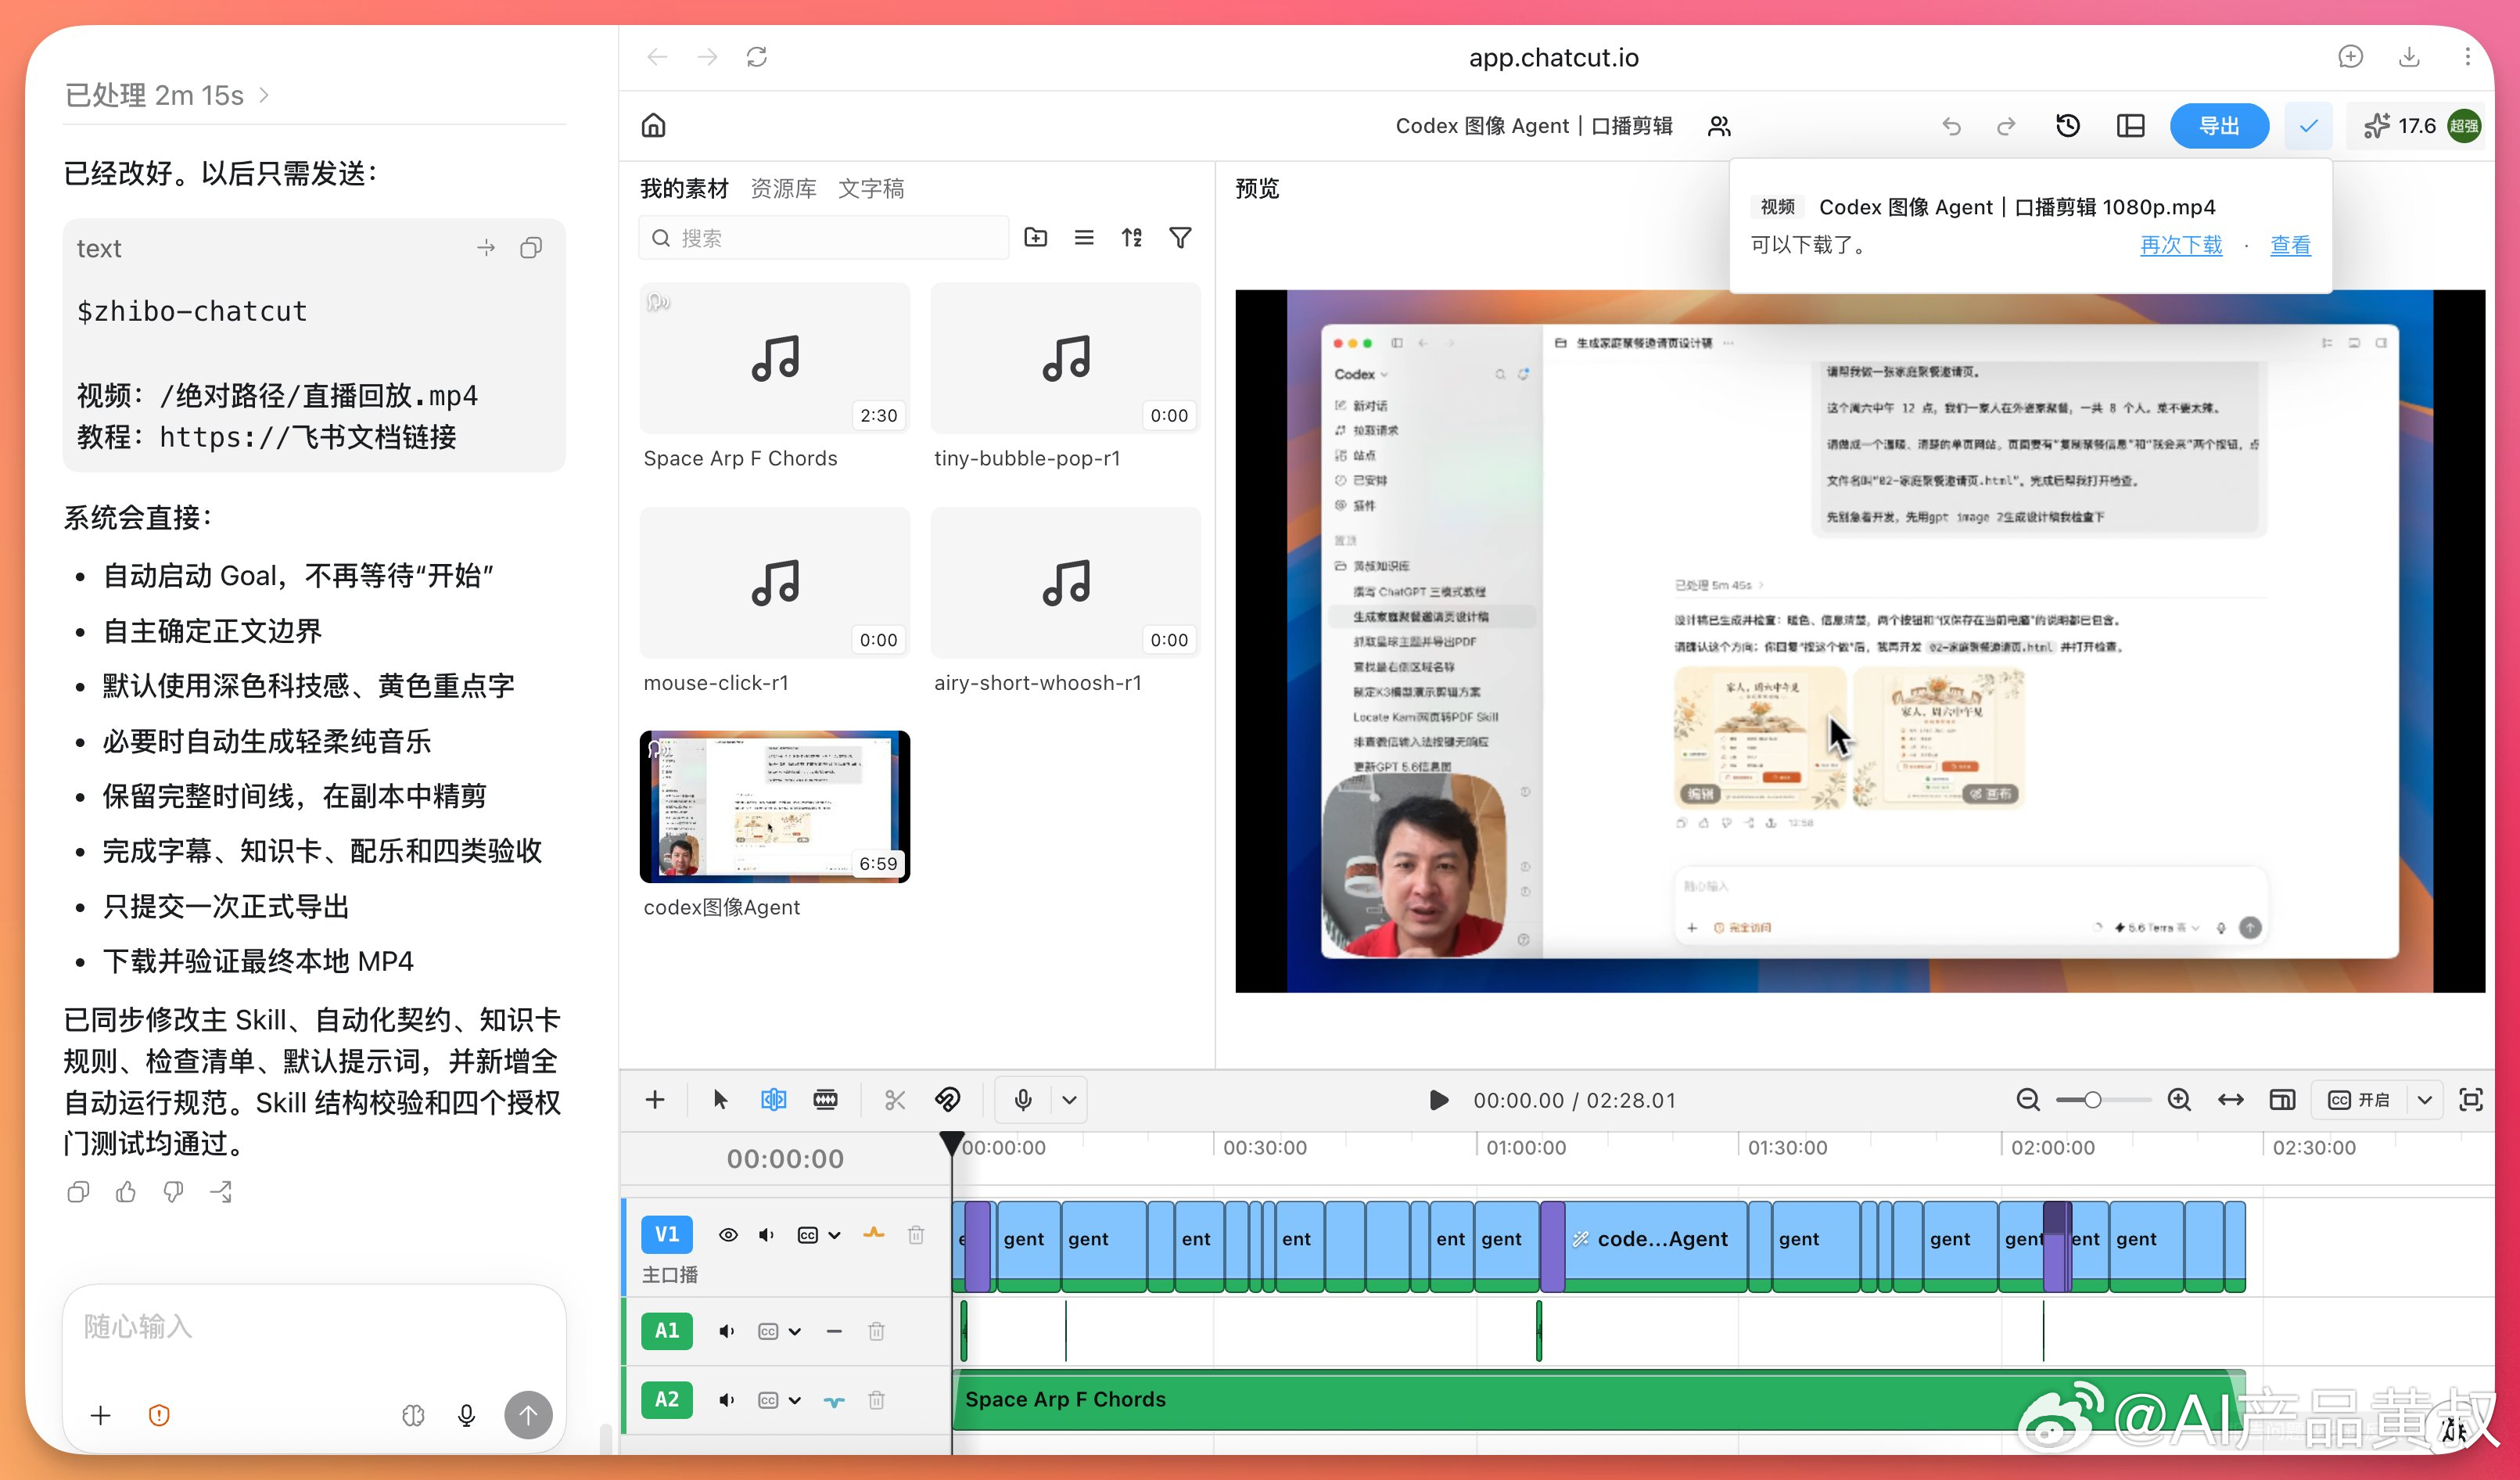Switch to 我的素材 tab

point(684,188)
